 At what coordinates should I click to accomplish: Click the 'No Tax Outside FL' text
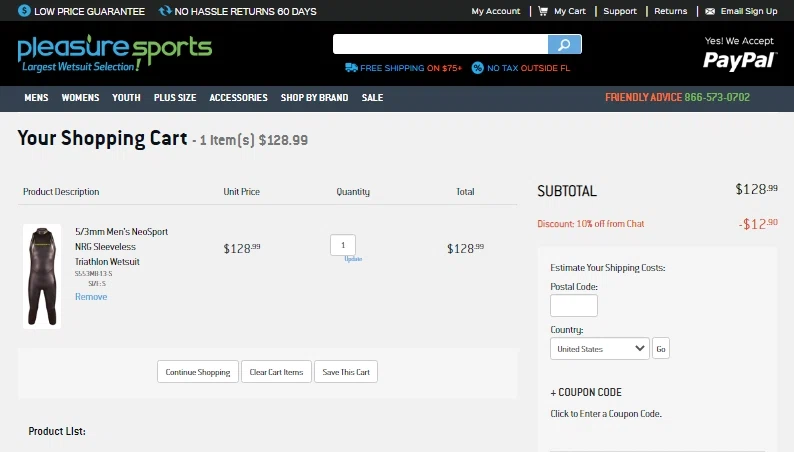pos(529,68)
